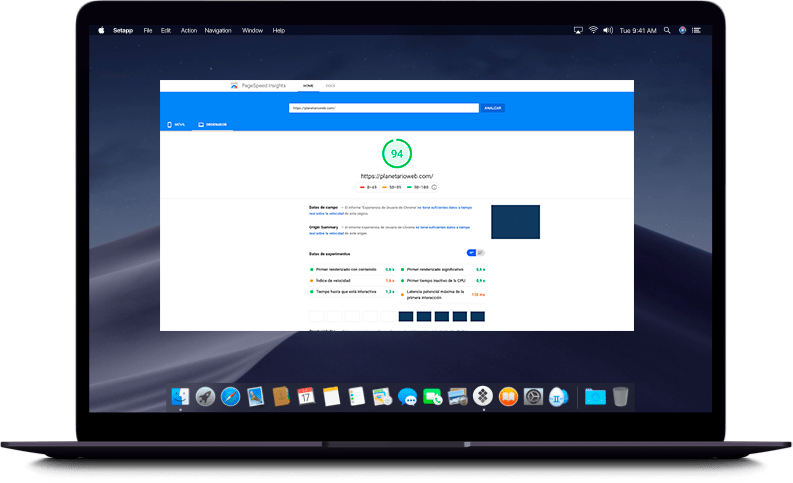The height and width of the screenshot is (483, 793).
Task: Switch to the MÓVIL tab
Action: point(177,124)
